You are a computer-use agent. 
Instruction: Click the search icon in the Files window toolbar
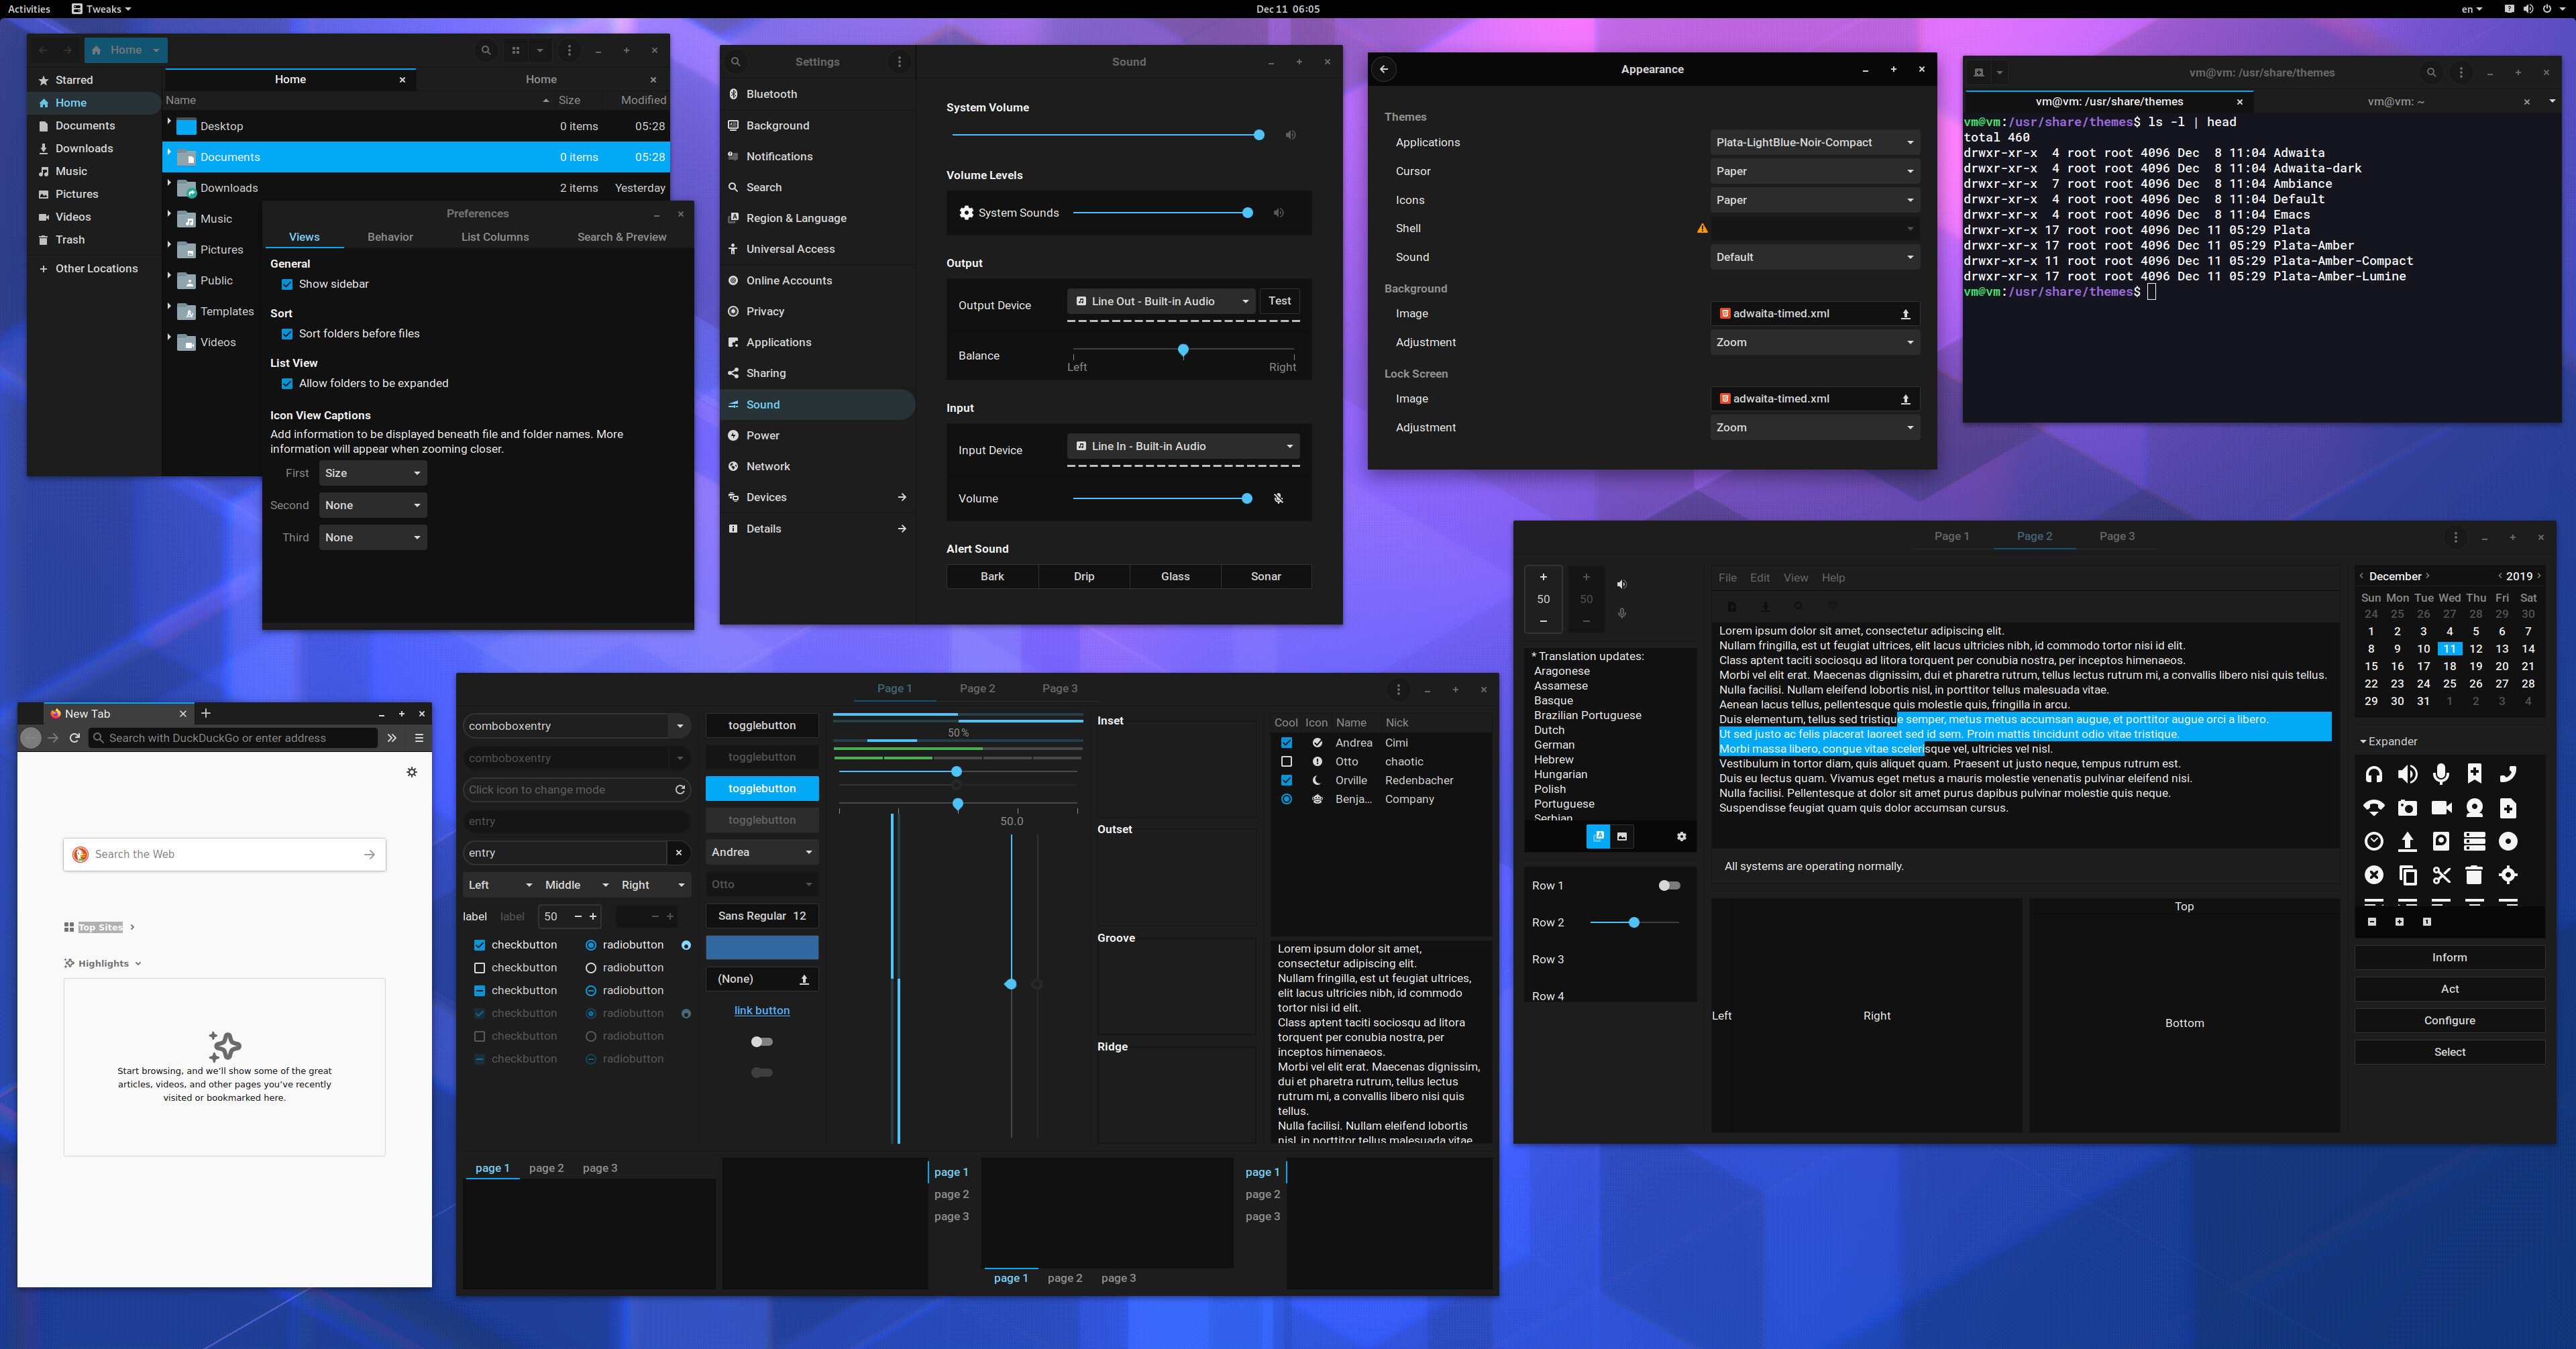[x=486, y=50]
